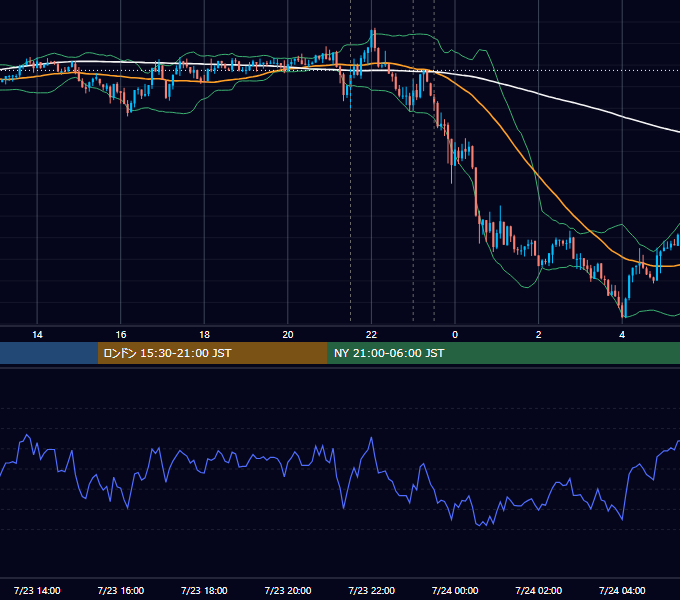Click the NY 21:00-06:00 JST session bar
This screenshot has width=680, height=600.
click(x=503, y=353)
